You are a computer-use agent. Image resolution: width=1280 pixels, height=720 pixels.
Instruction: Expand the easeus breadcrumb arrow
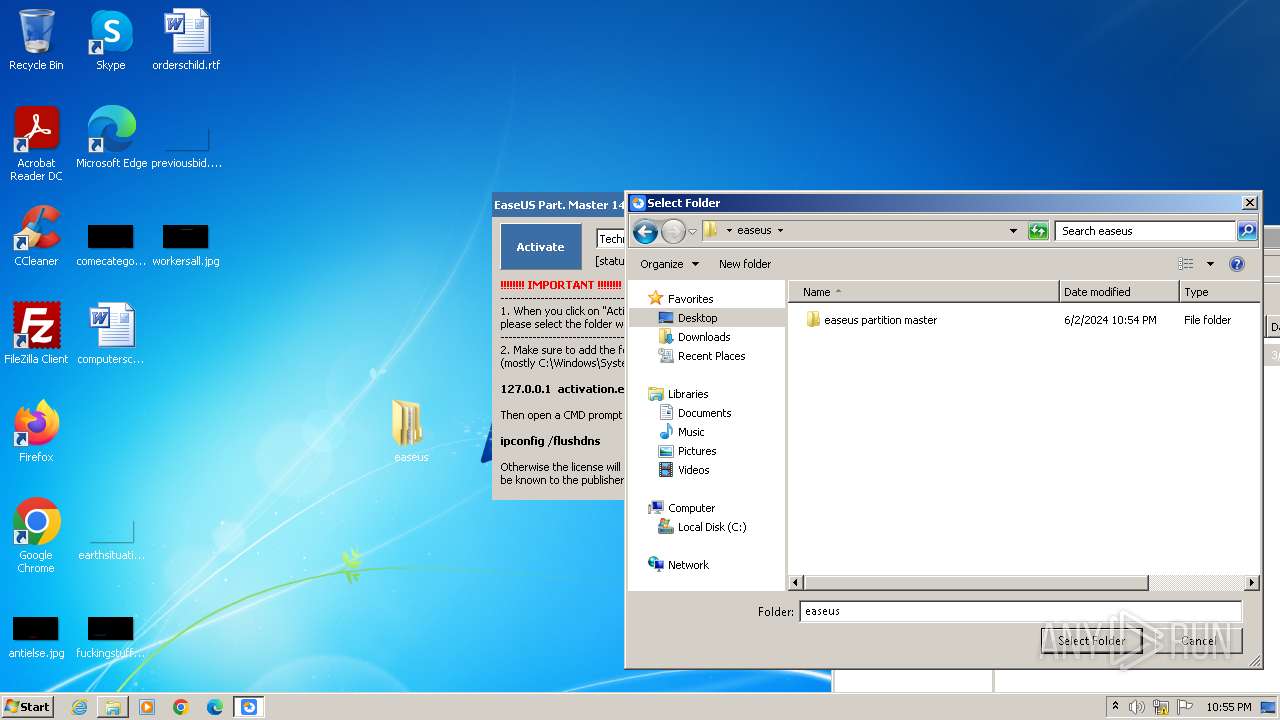[780, 231]
